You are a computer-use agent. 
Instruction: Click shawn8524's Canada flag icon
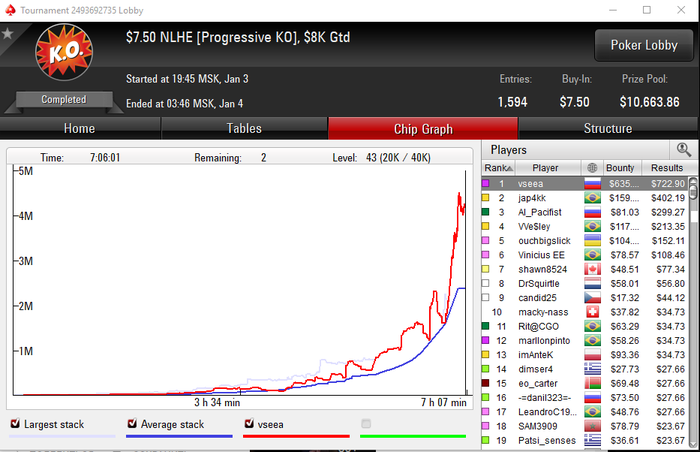[x=592, y=269]
